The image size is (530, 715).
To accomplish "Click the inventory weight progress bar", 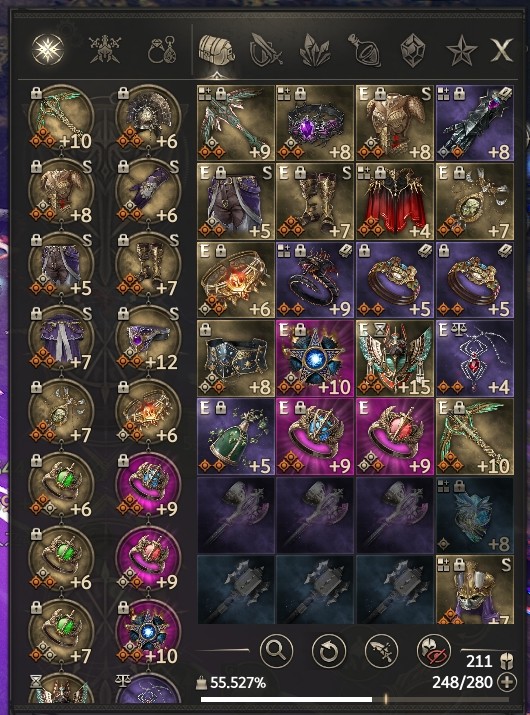I will (x=355, y=699).
